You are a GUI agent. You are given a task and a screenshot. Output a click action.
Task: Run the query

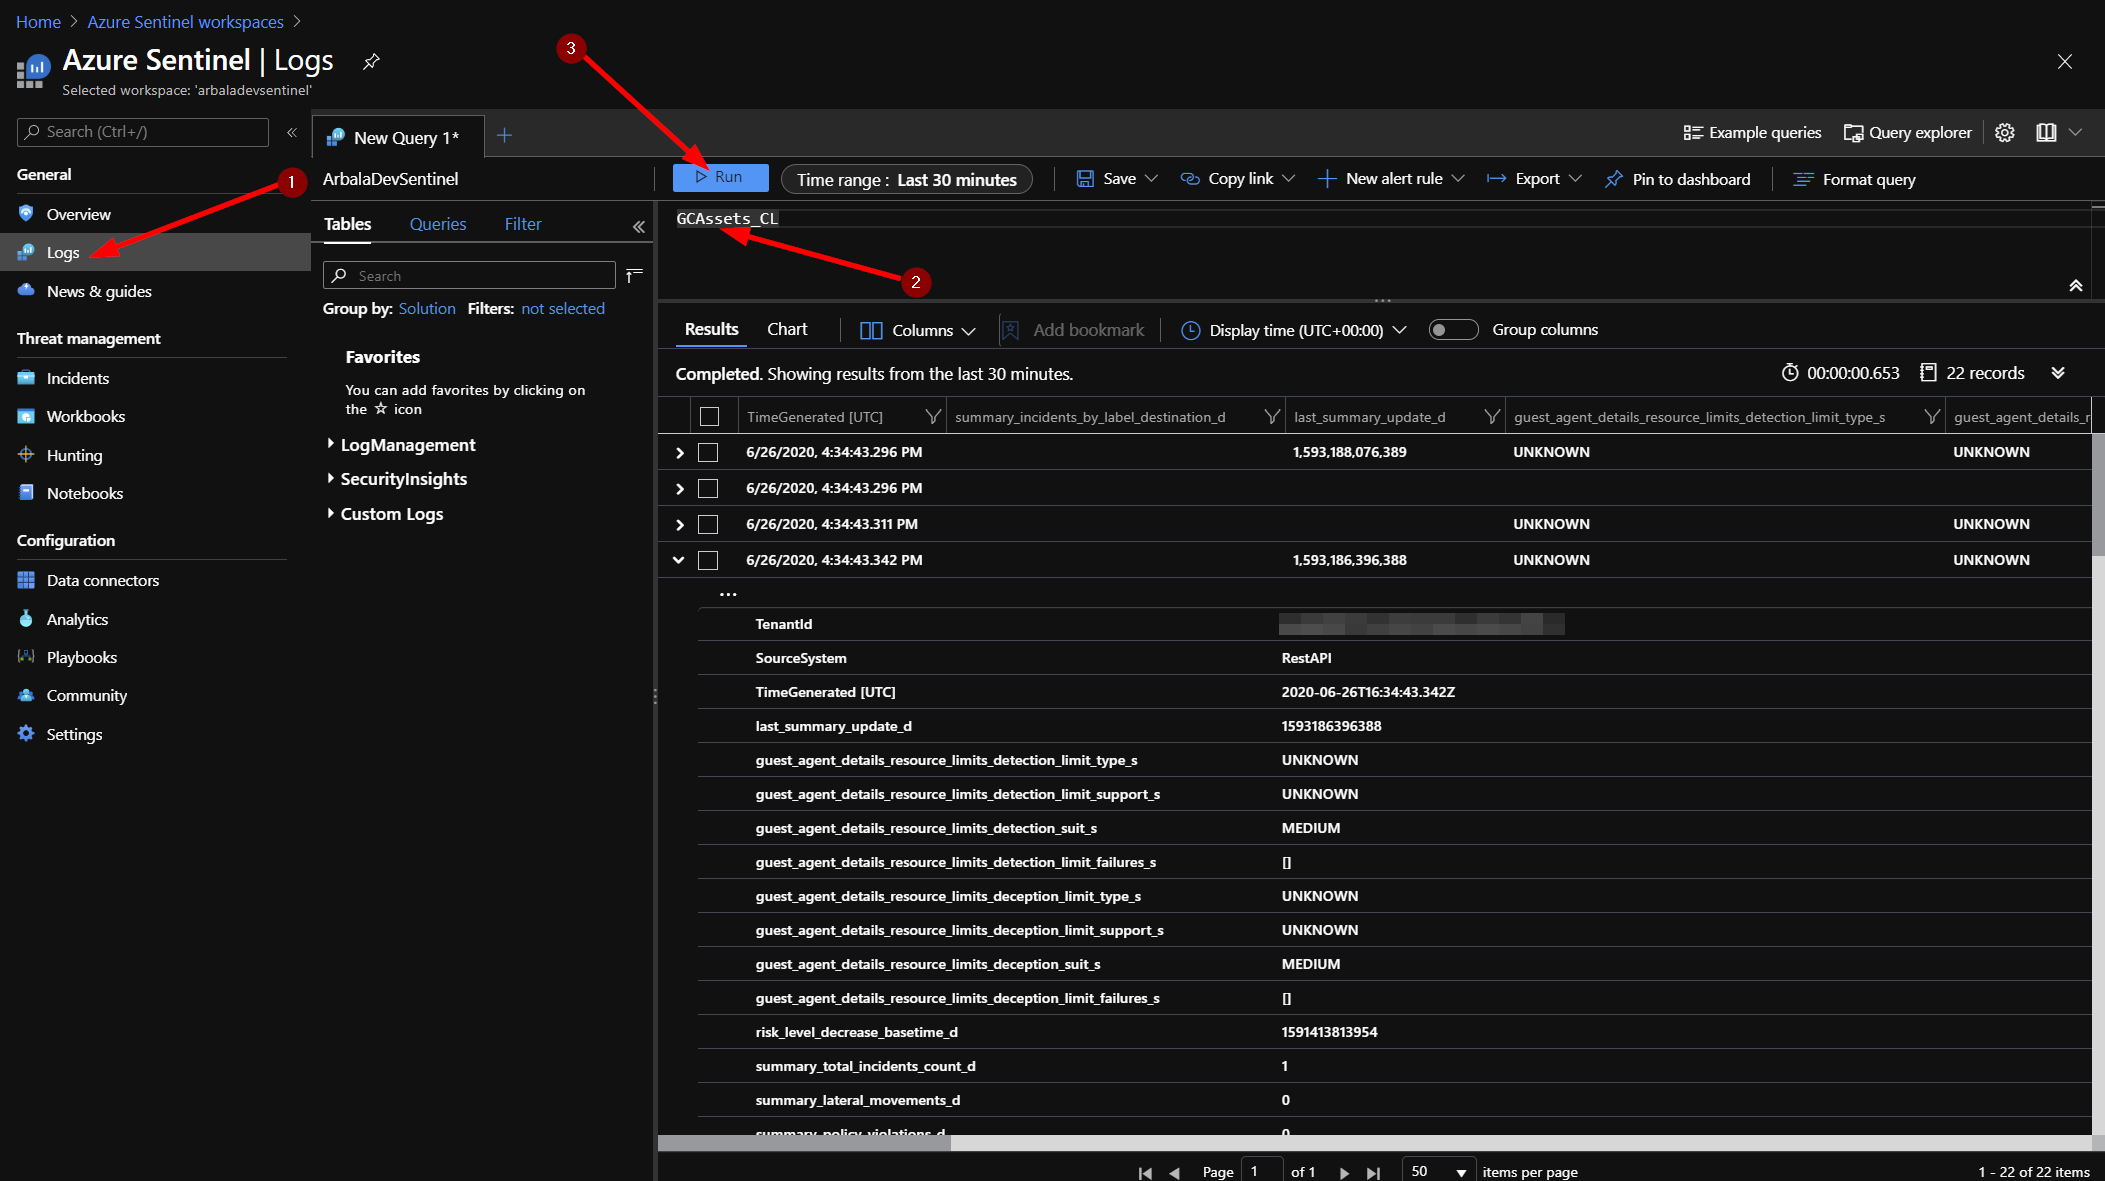(720, 177)
